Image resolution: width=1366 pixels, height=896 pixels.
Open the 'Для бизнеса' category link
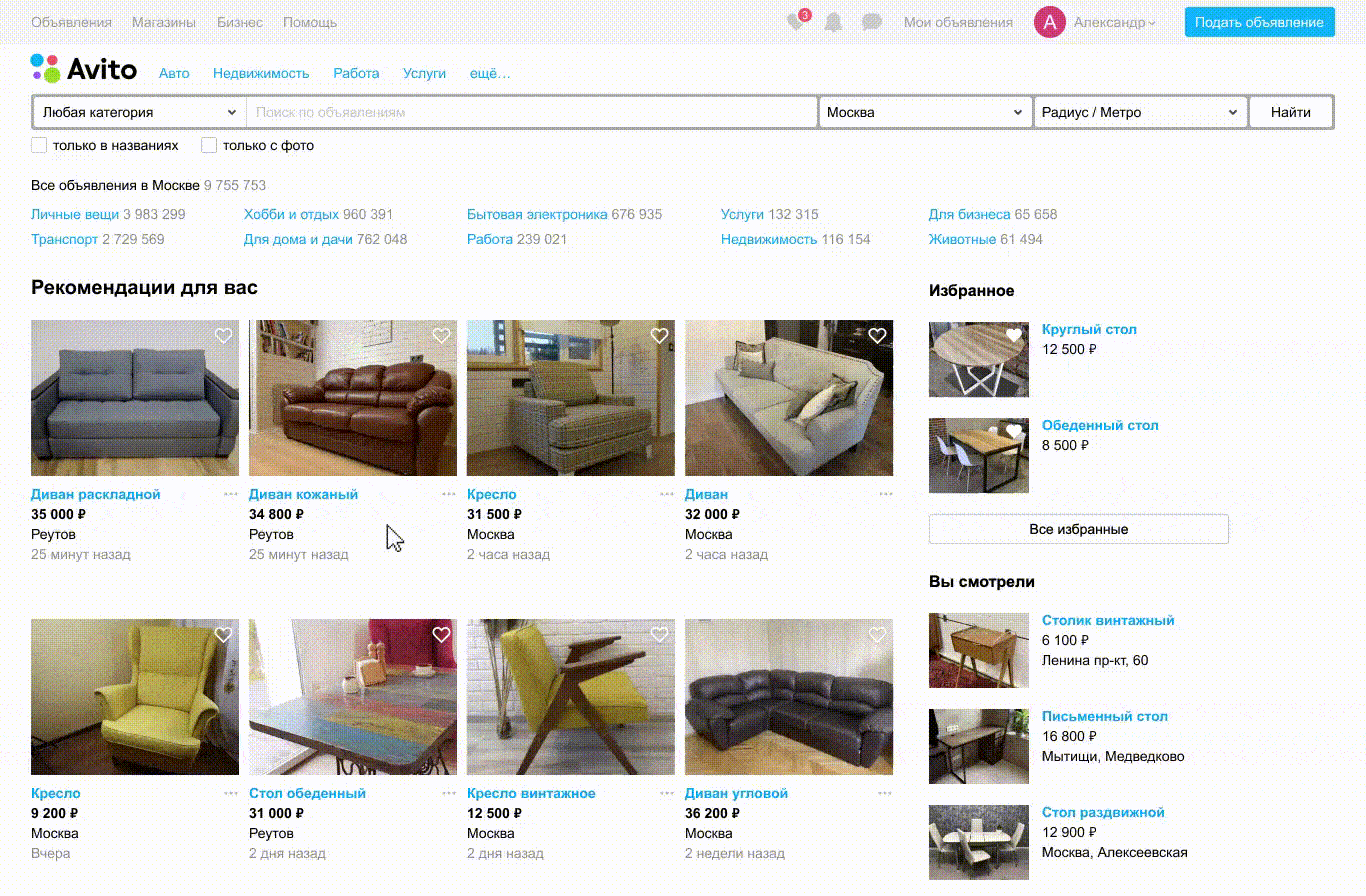click(x=969, y=214)
